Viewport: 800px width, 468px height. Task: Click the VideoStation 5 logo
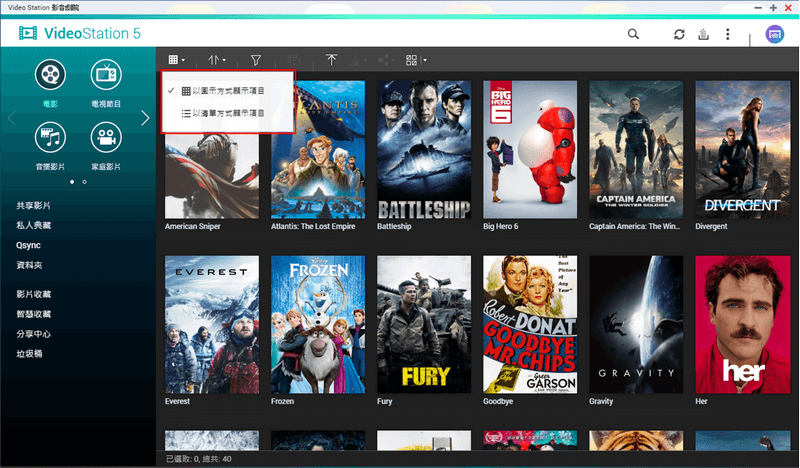(80, 33)
